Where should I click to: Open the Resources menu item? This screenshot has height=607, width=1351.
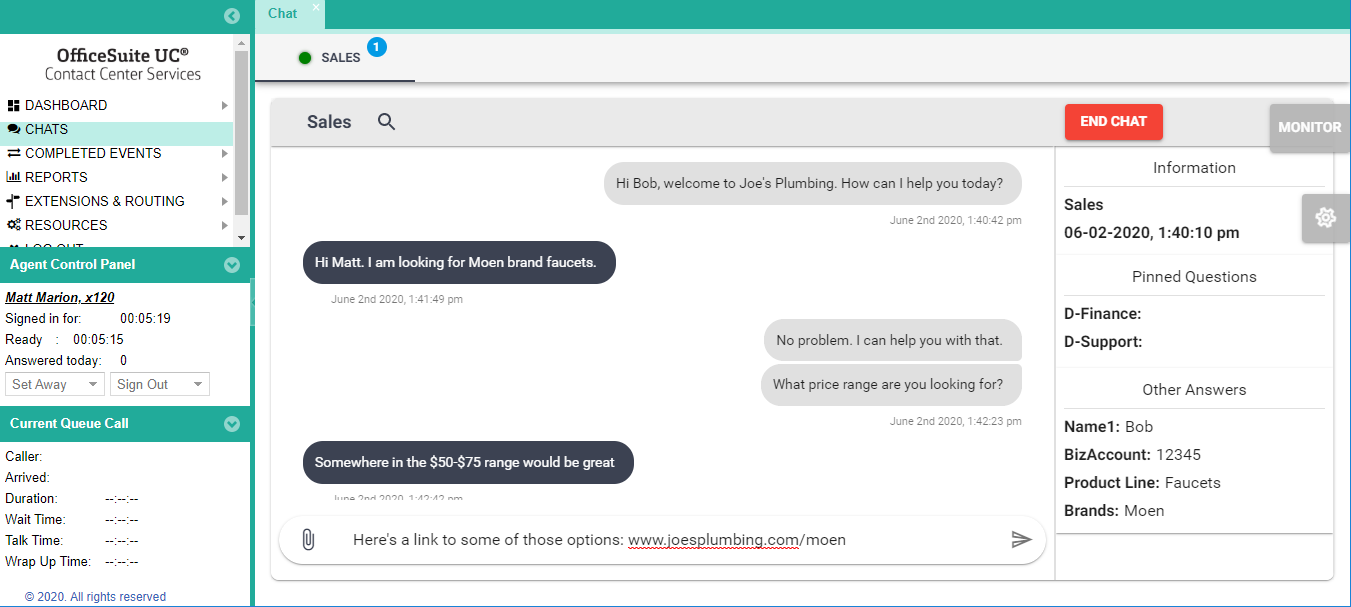click(66, 225)
